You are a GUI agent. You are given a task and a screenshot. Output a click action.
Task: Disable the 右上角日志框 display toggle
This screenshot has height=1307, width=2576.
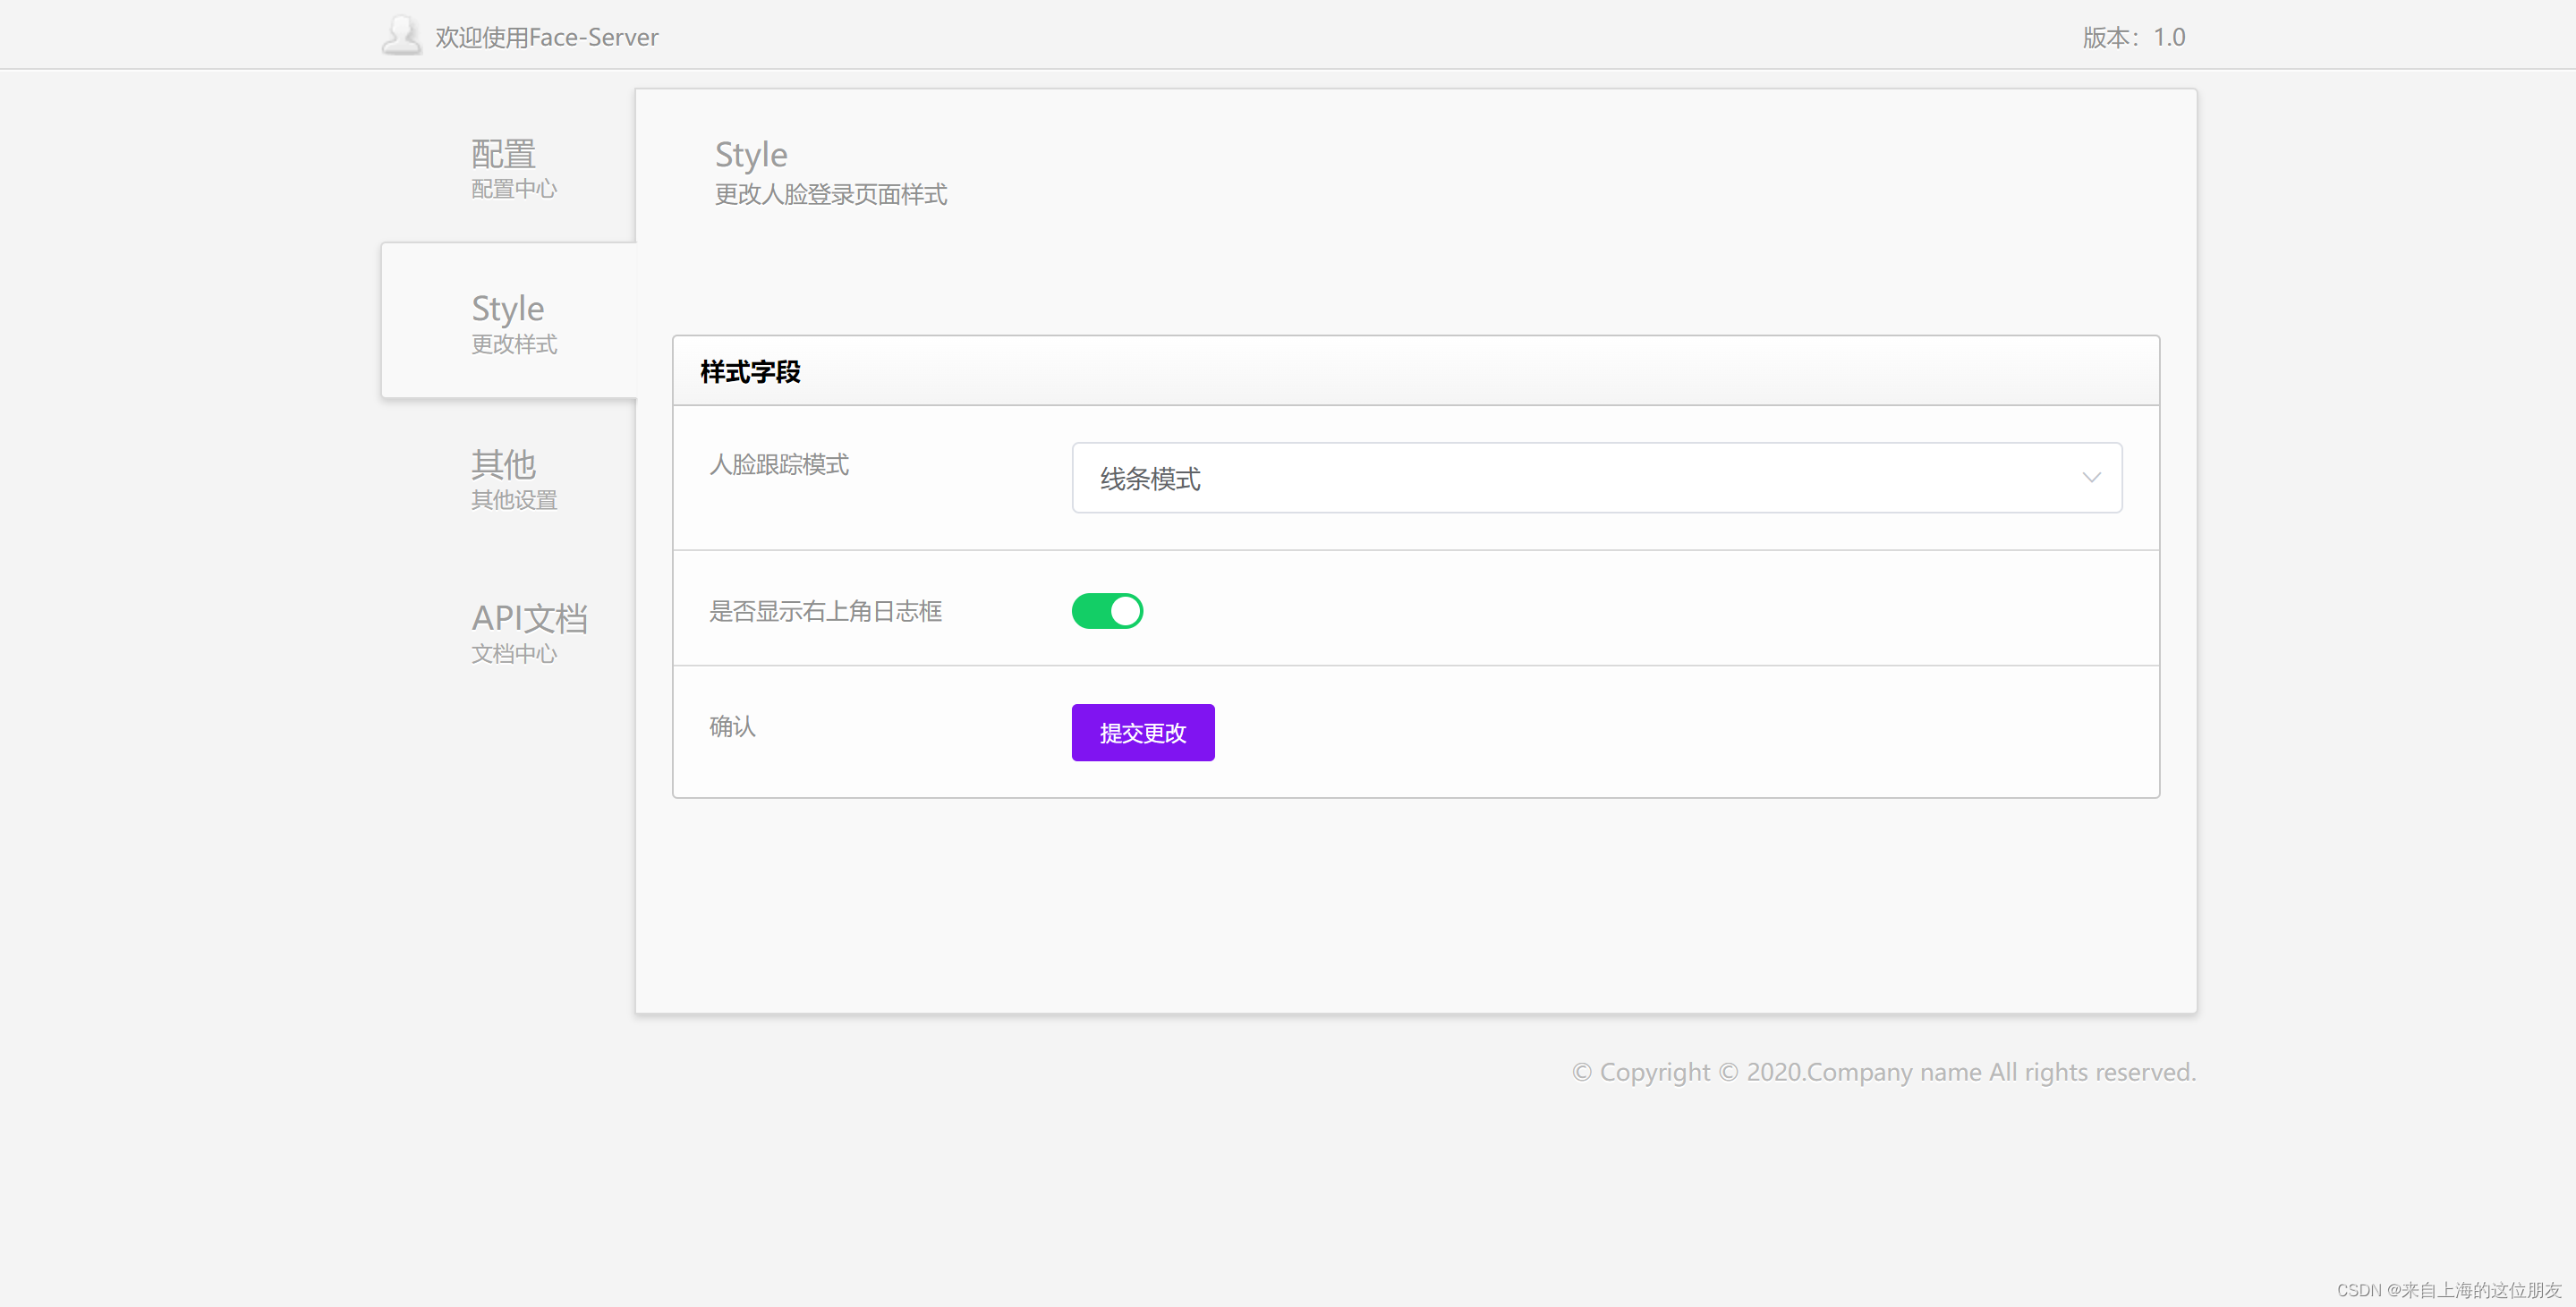pos(1107,611)
